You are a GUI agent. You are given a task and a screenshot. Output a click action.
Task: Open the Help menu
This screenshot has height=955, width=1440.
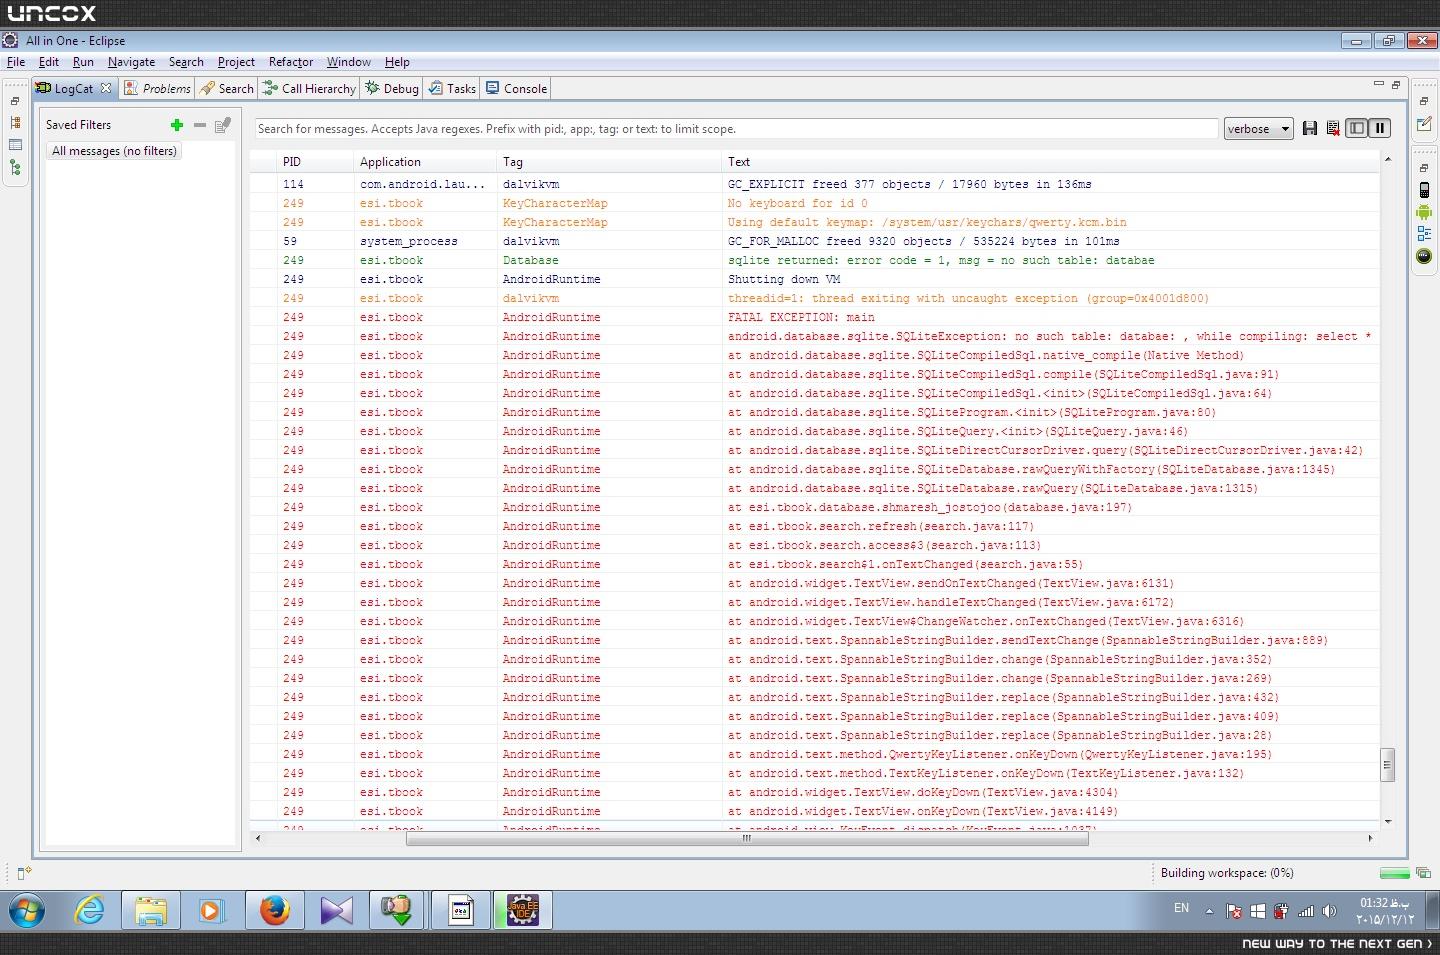[397, 62]
